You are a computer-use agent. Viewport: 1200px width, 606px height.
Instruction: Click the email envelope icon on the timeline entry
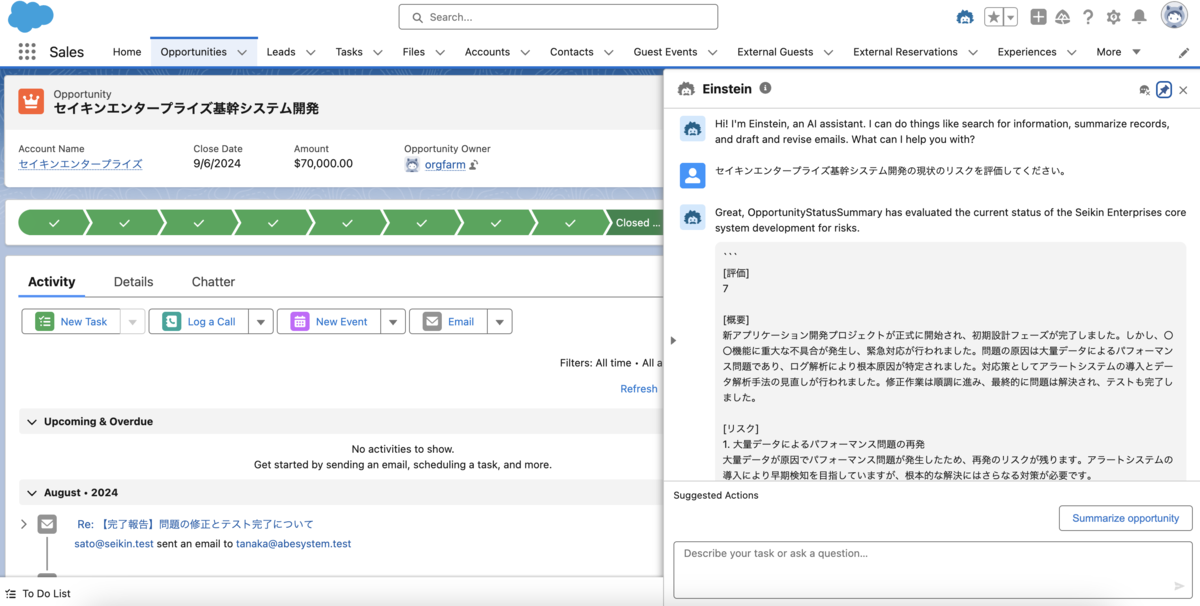click(x=47, y=524)
